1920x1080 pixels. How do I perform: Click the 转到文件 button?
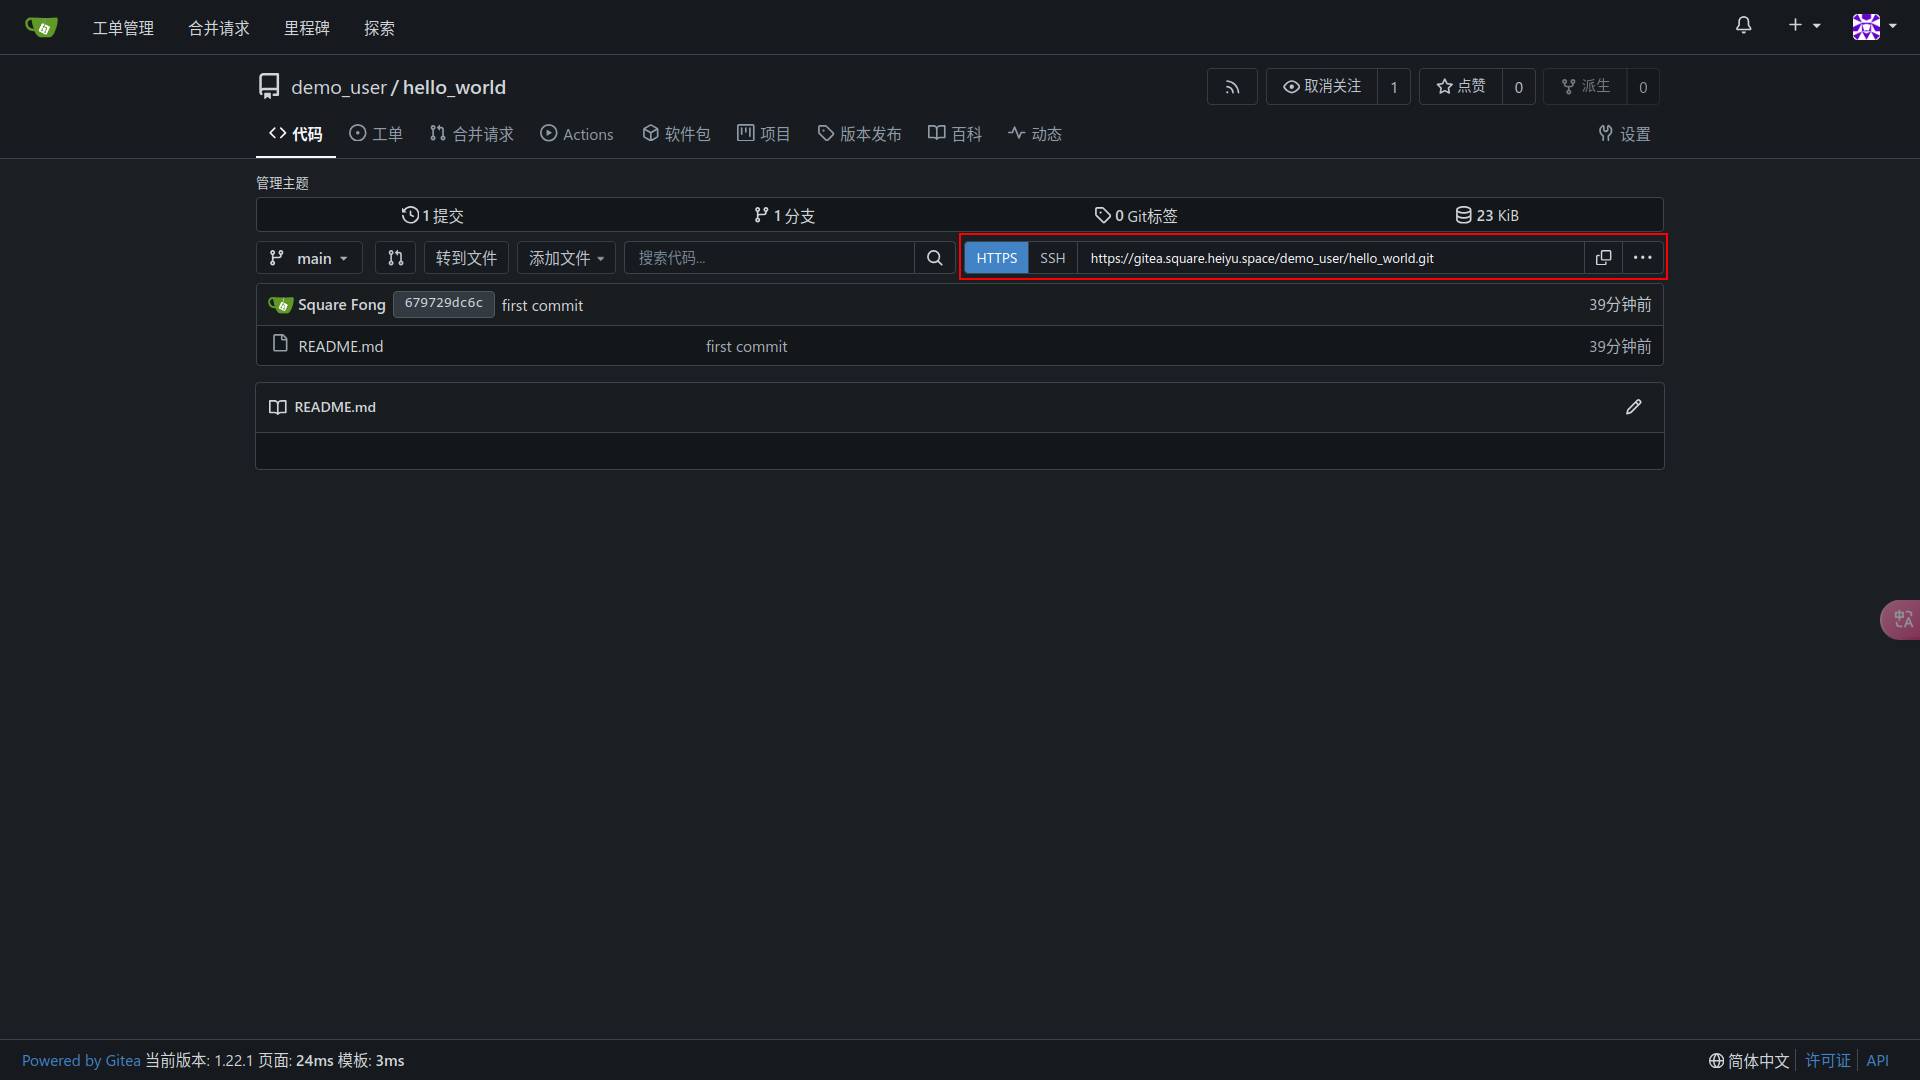pos(466,258)
